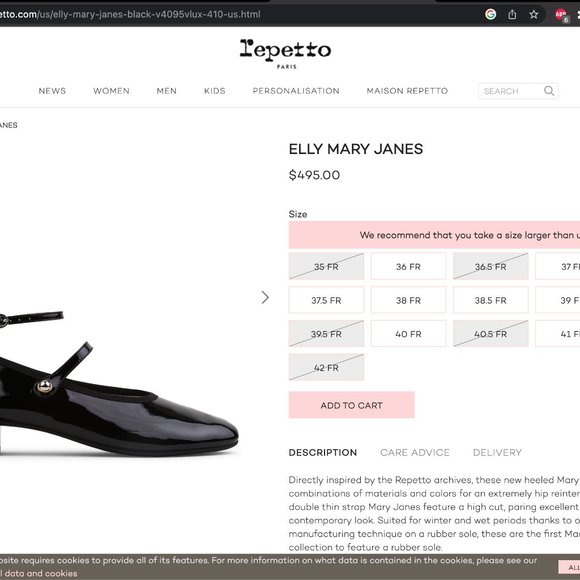
Task: Show next product image arrow
Action: (265, 297)
